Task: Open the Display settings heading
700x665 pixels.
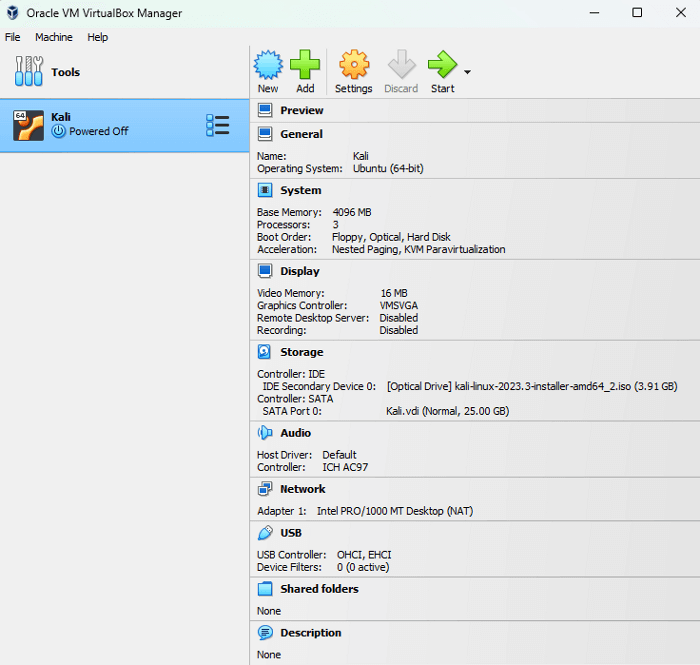Action: click(300, 271)
